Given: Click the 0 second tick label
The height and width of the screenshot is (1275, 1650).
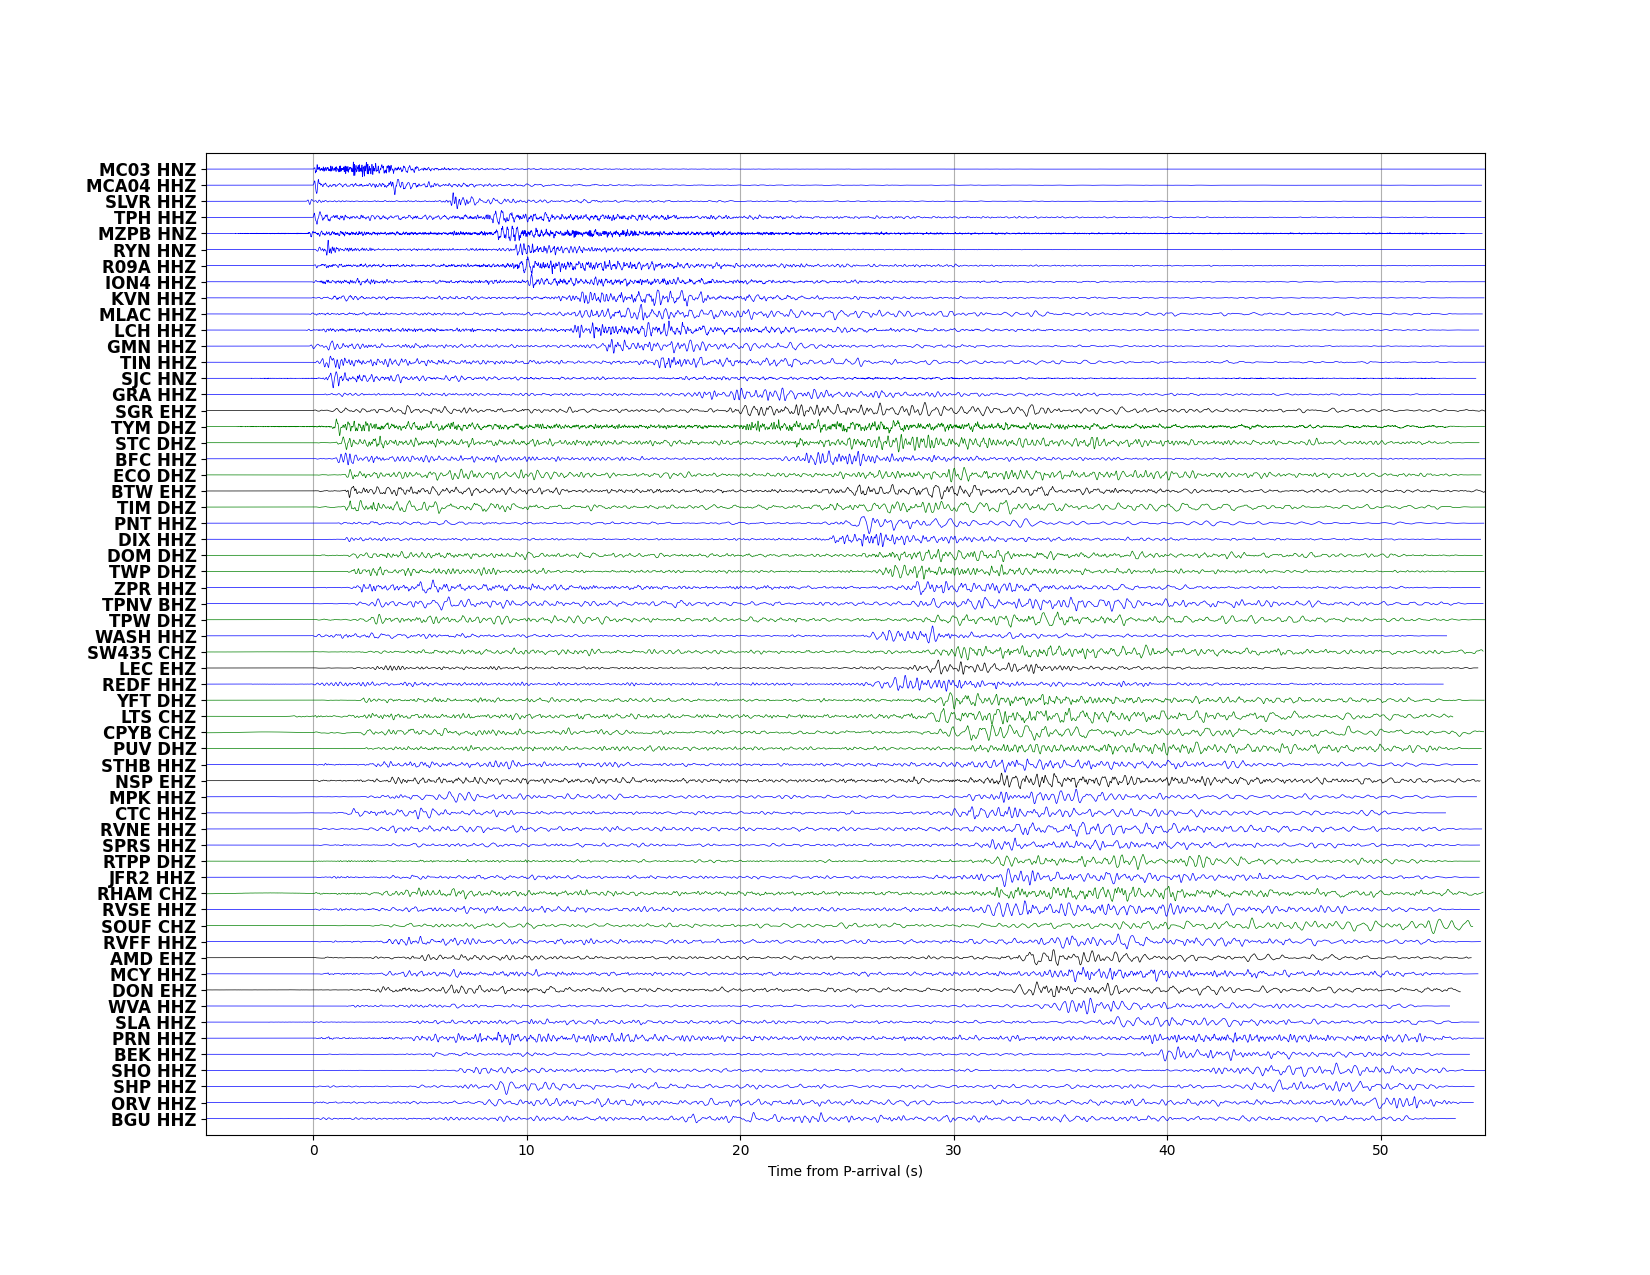Looking at the screenshot, I should (314, 1150).
